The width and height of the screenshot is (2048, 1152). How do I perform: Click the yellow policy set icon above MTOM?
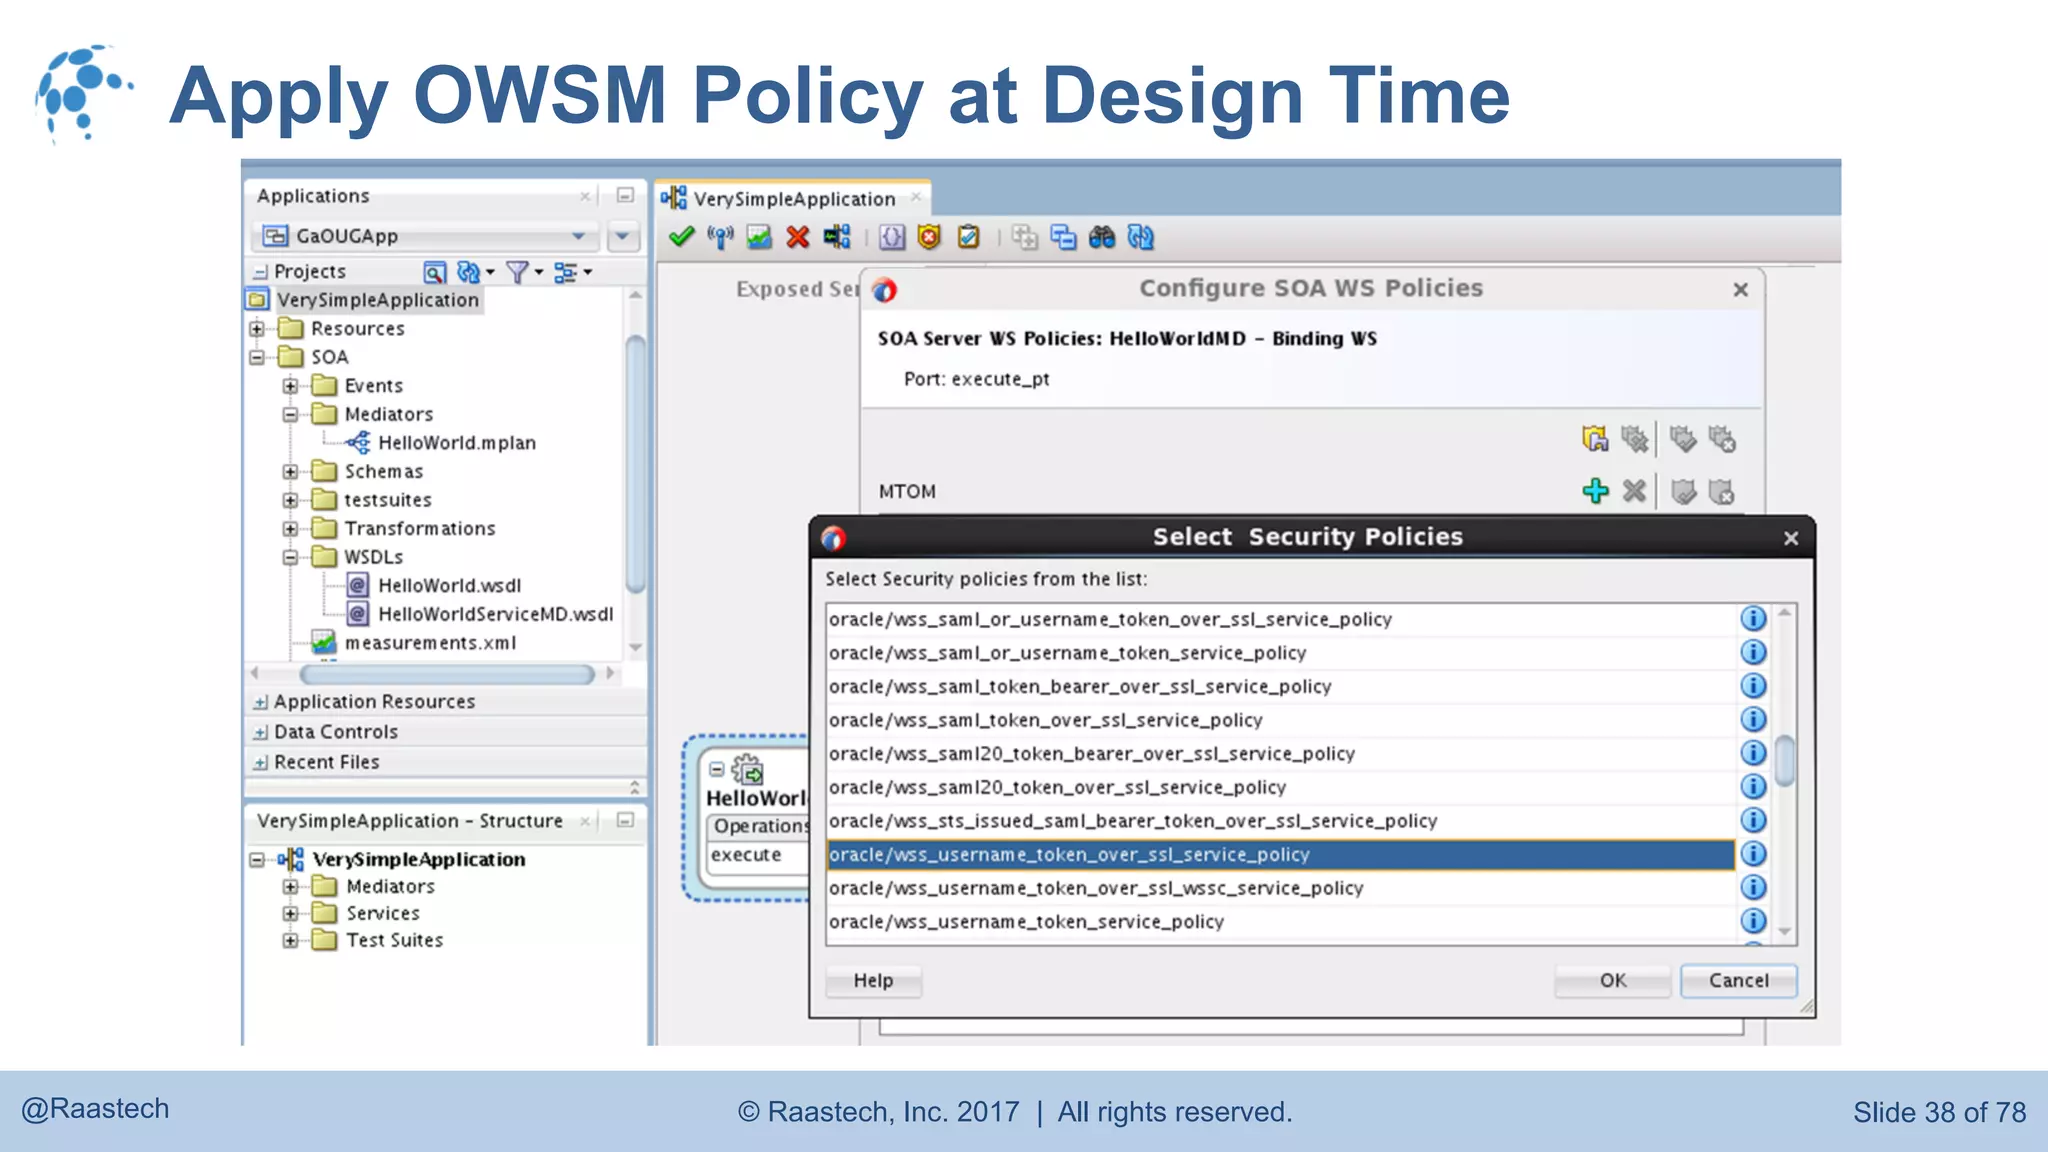(x=1595, y=438)
